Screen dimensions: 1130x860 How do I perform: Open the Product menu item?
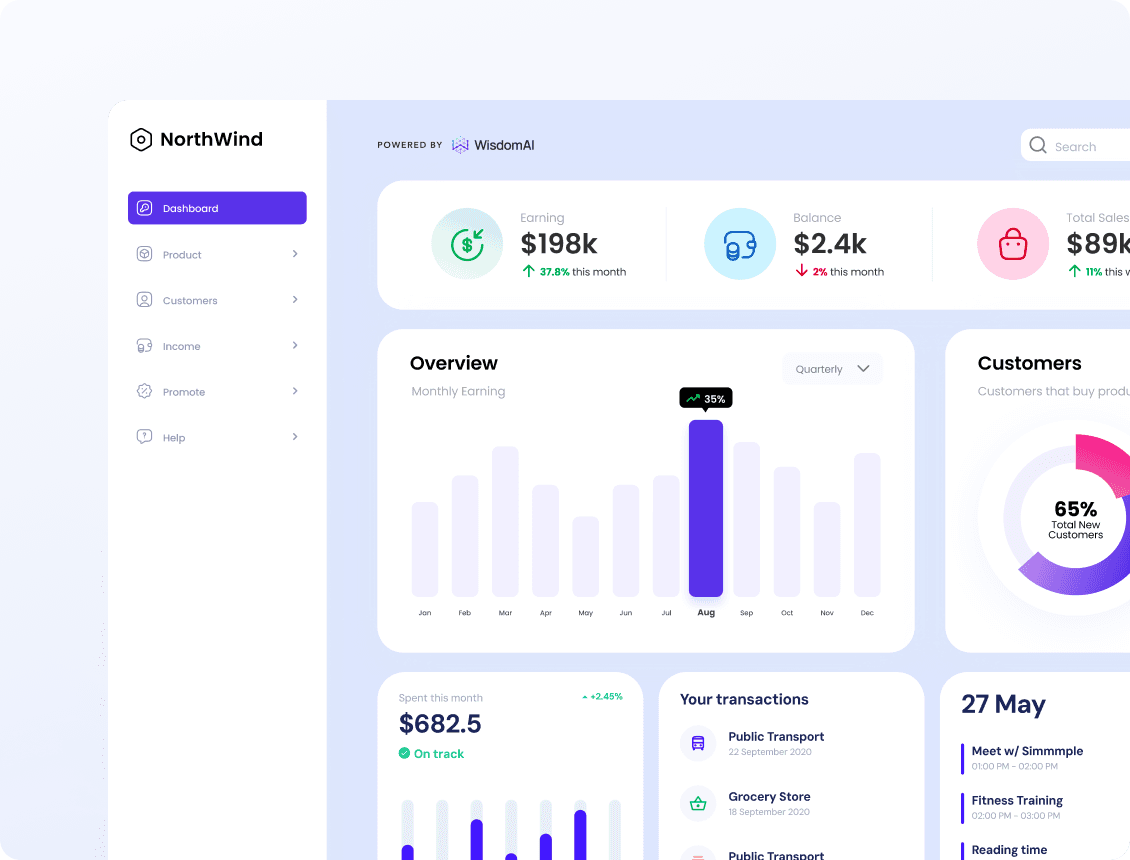tap(217, 254)
